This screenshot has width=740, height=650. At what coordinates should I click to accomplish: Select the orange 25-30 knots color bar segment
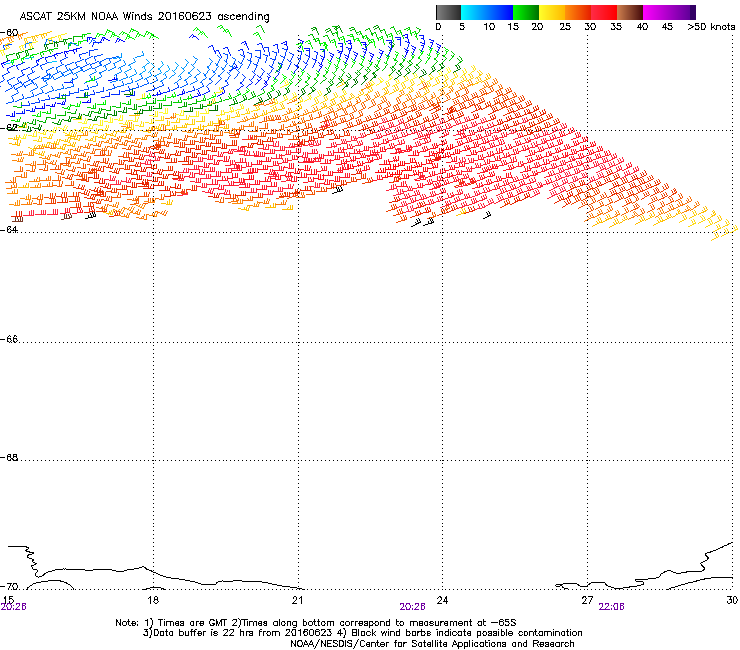coord(578,12)
